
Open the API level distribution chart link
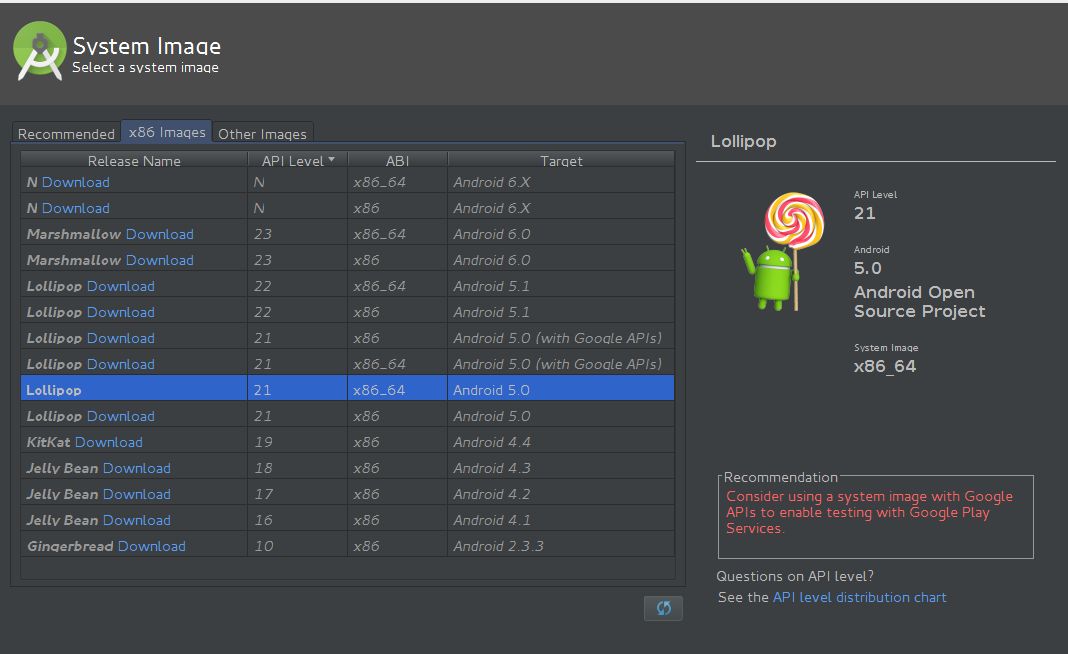[x=860, y=597]
